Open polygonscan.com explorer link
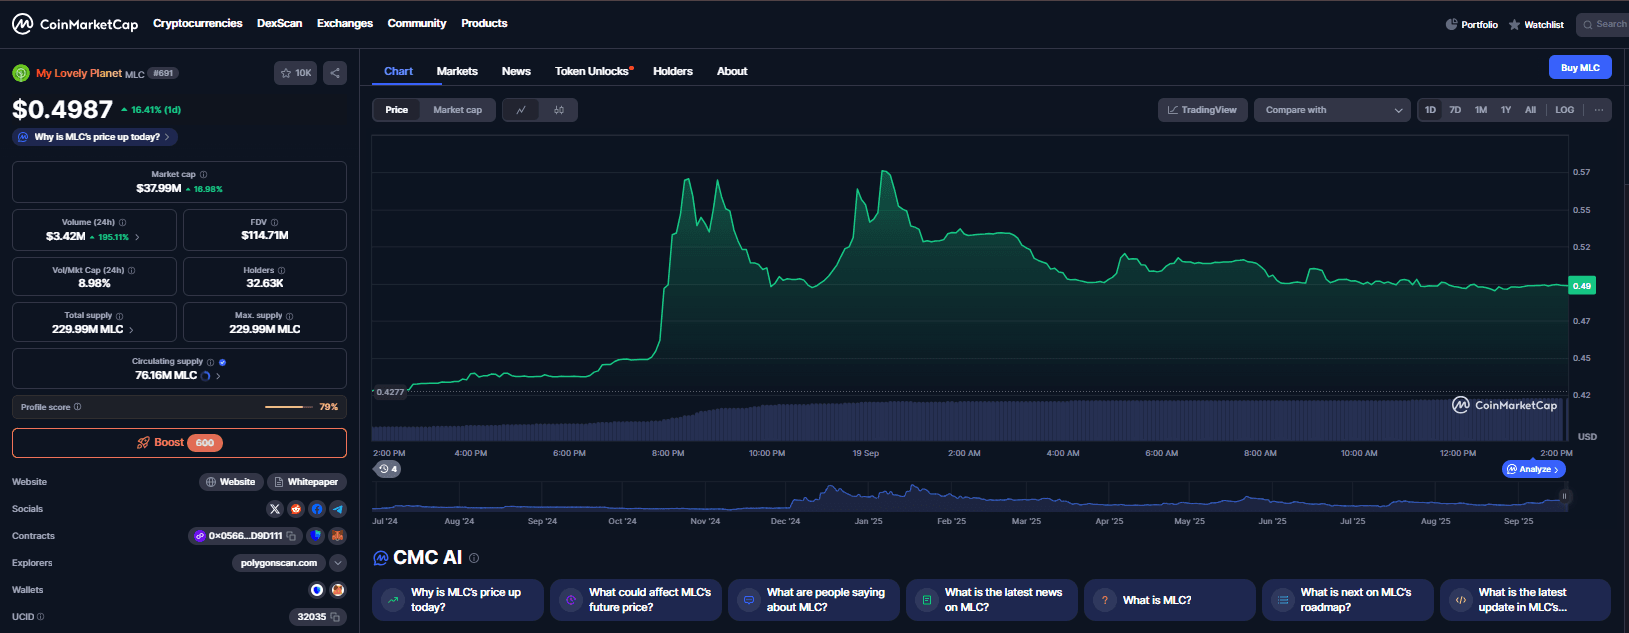 tap(279, 563)
